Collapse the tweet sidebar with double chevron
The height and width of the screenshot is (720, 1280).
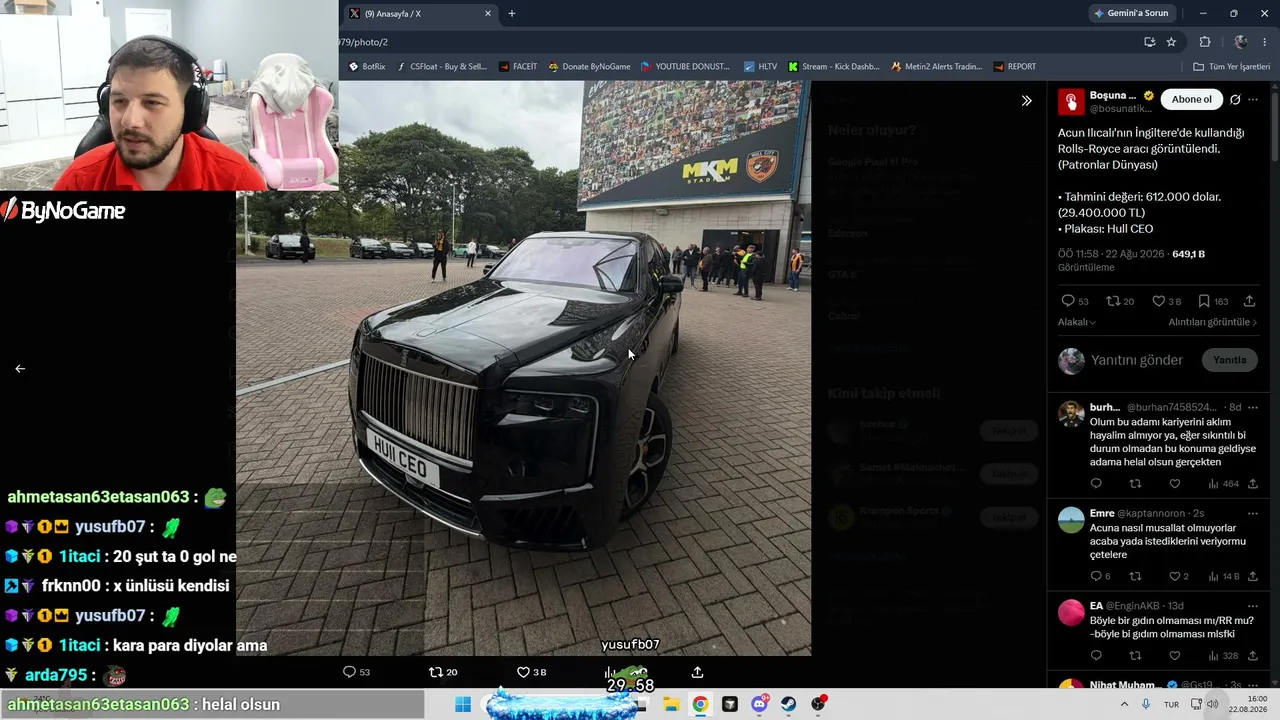tap(1026, 101)
